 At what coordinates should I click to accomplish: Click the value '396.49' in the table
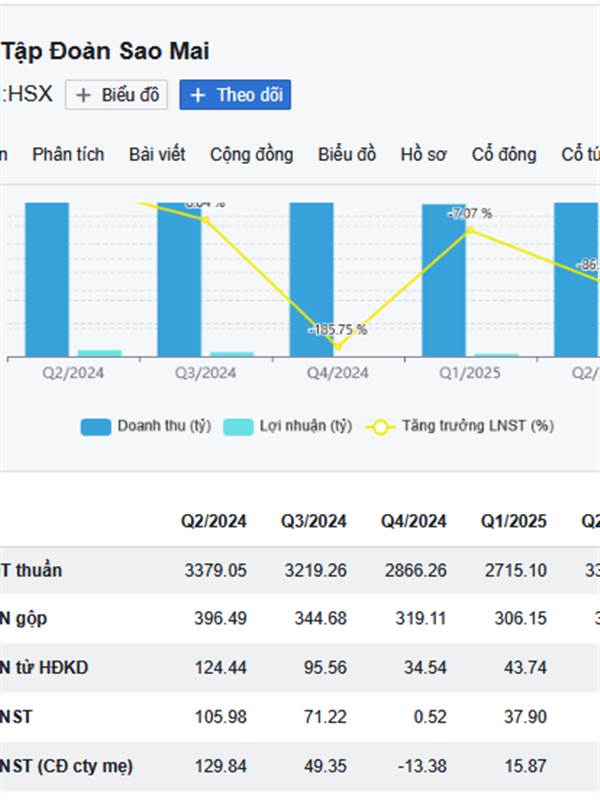pyautogui.click(x=220, y=619)
